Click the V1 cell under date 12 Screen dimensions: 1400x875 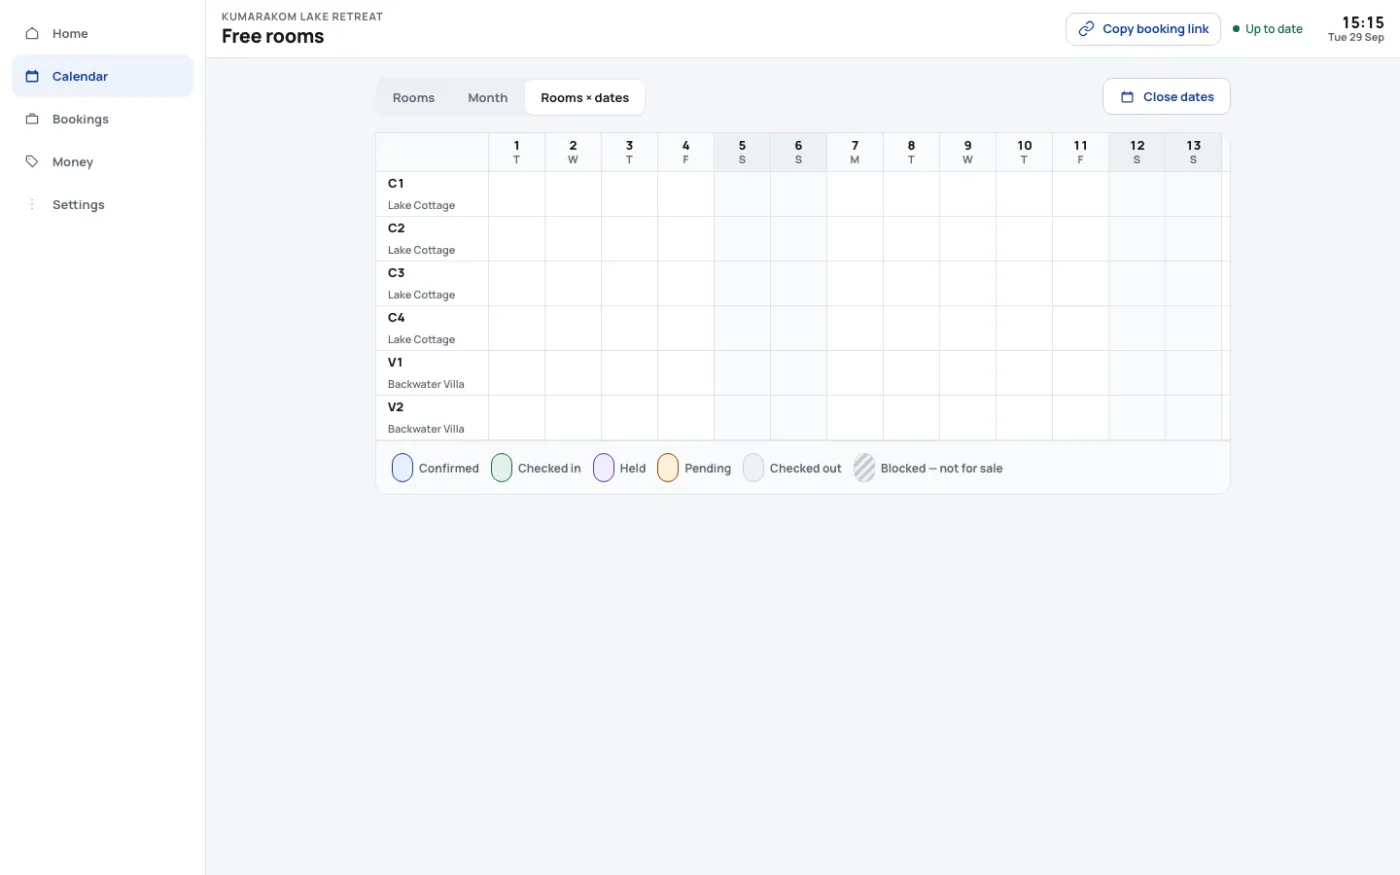[x=1137, y=373]
